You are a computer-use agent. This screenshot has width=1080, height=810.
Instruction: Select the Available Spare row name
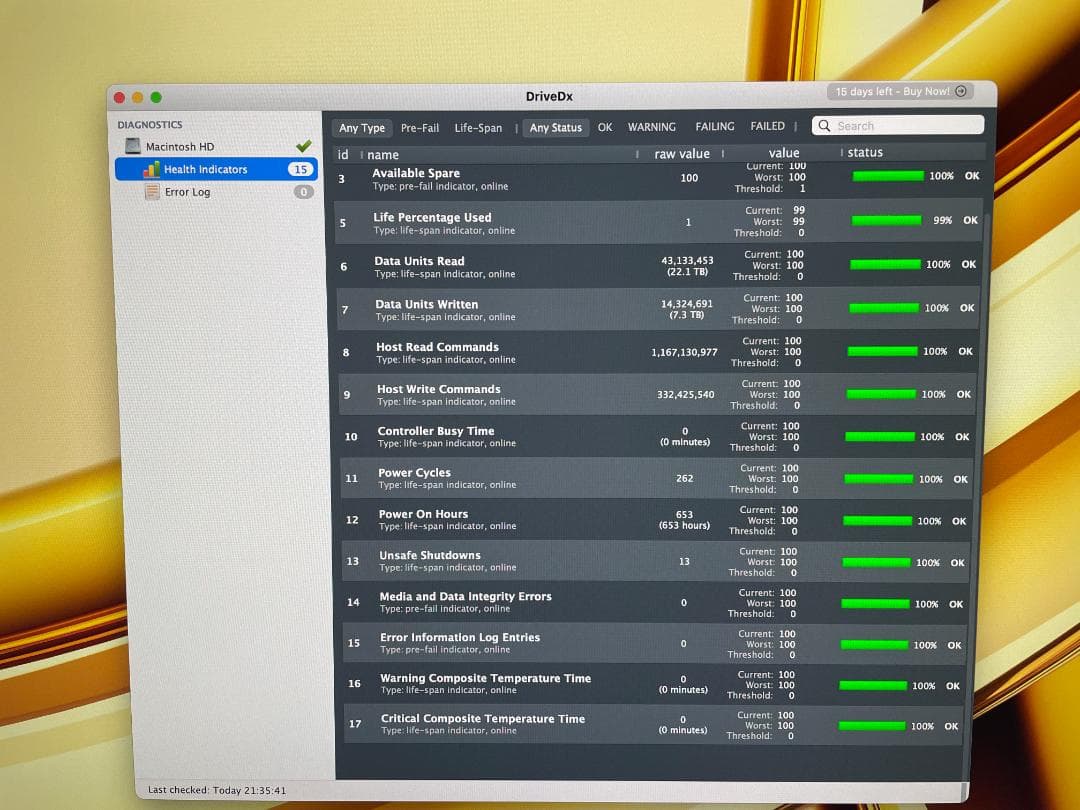pyautogui.click(x=416, y=174)
